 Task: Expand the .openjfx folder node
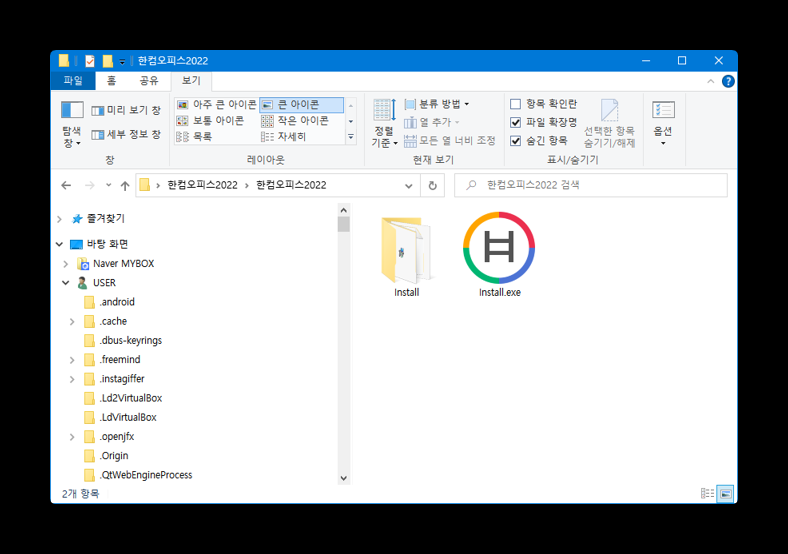coord(72,436)
